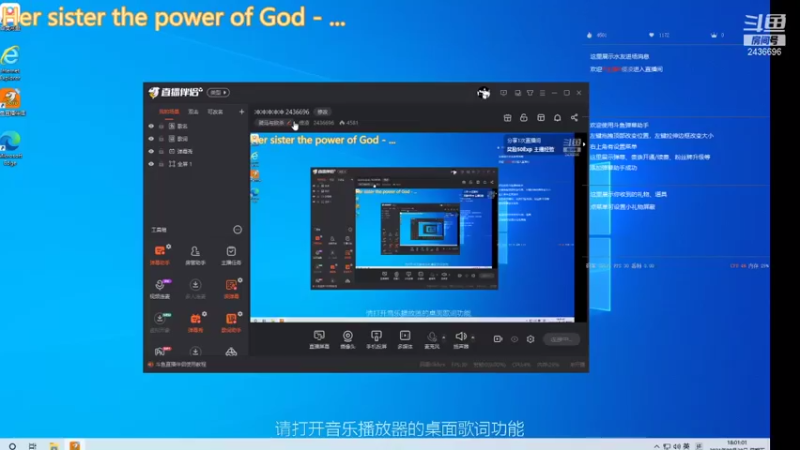The height and width of the screenshot is (450, 800).
Task: Select the 全屏 1 layer row
Action: point(195,164)
